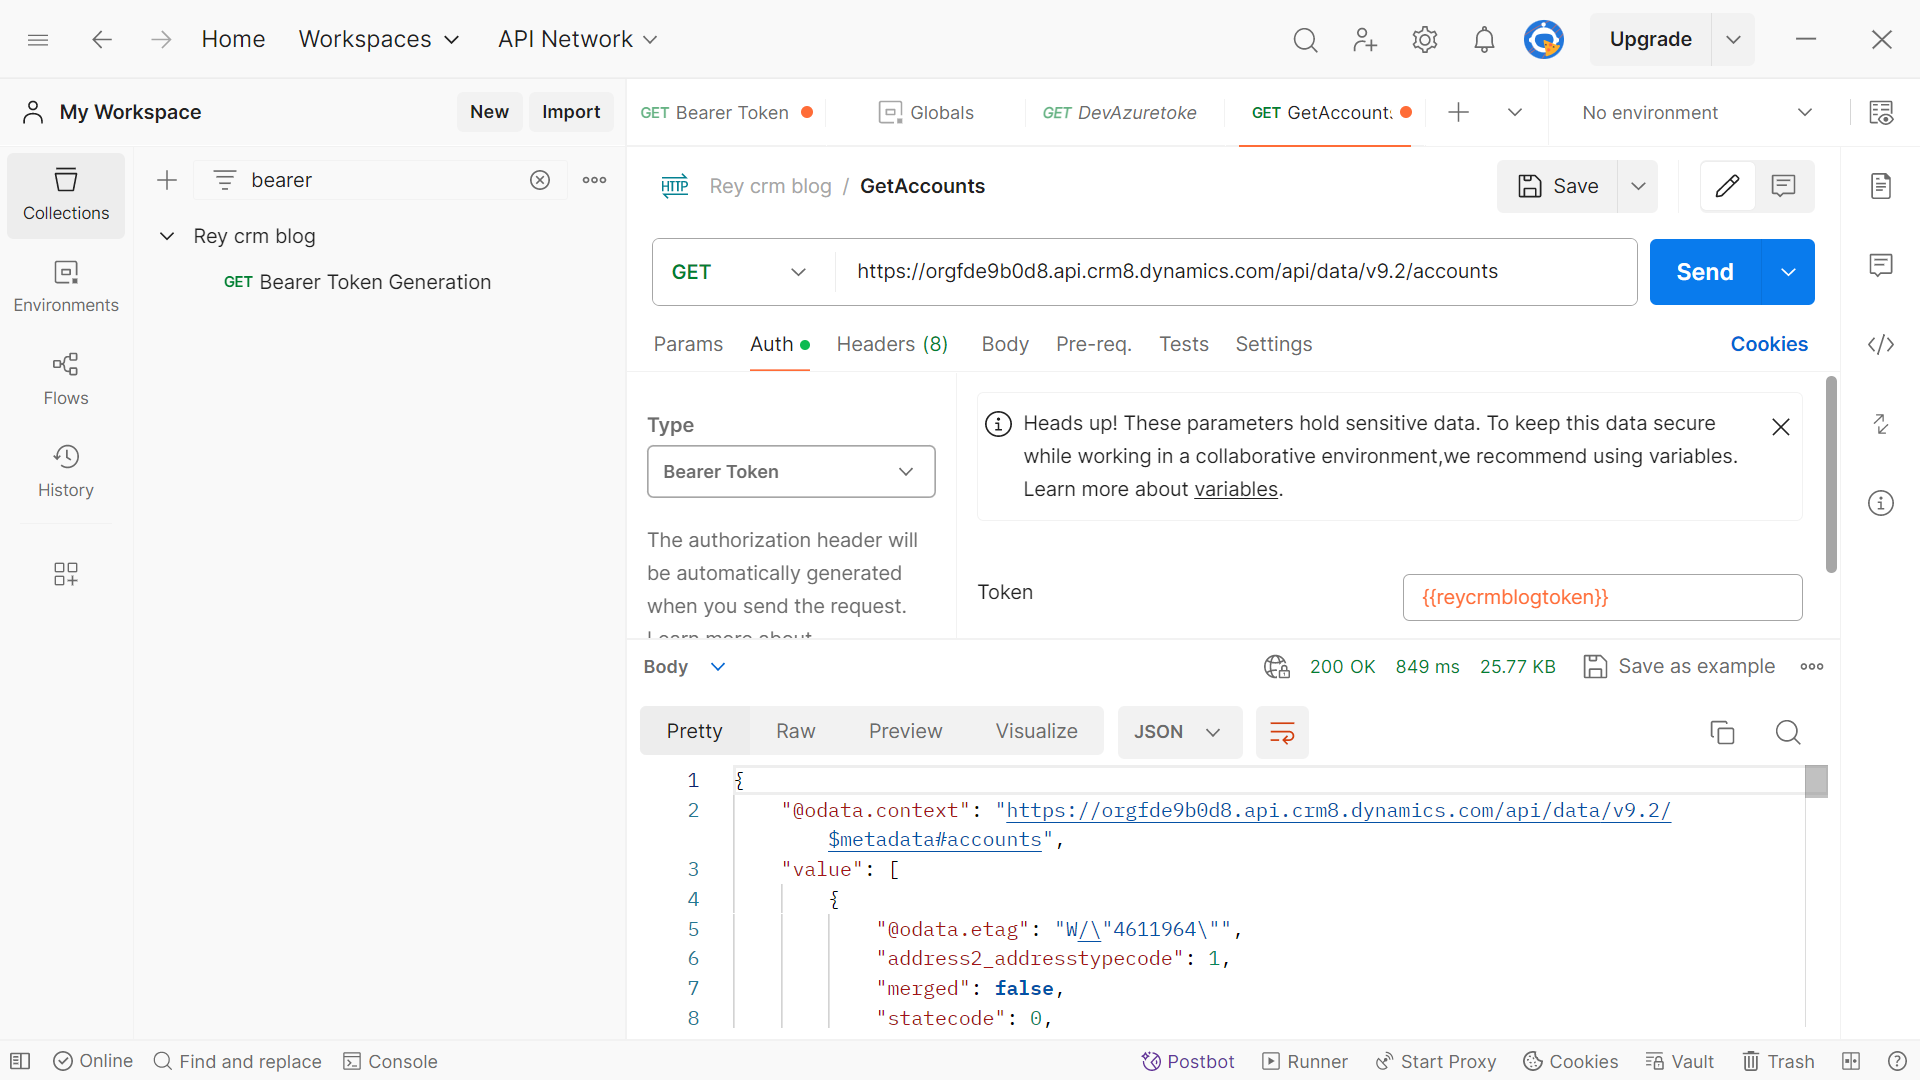
Task: Switch the response view to Raw
Action: tap(796, 731)
